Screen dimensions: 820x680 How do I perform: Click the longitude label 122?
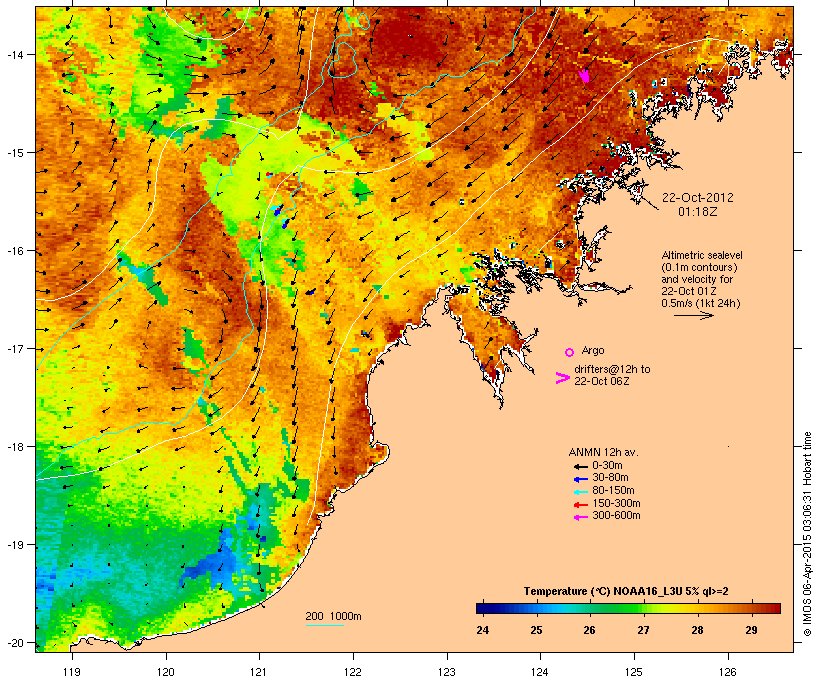pyautogui.click(x=353, y=672)
